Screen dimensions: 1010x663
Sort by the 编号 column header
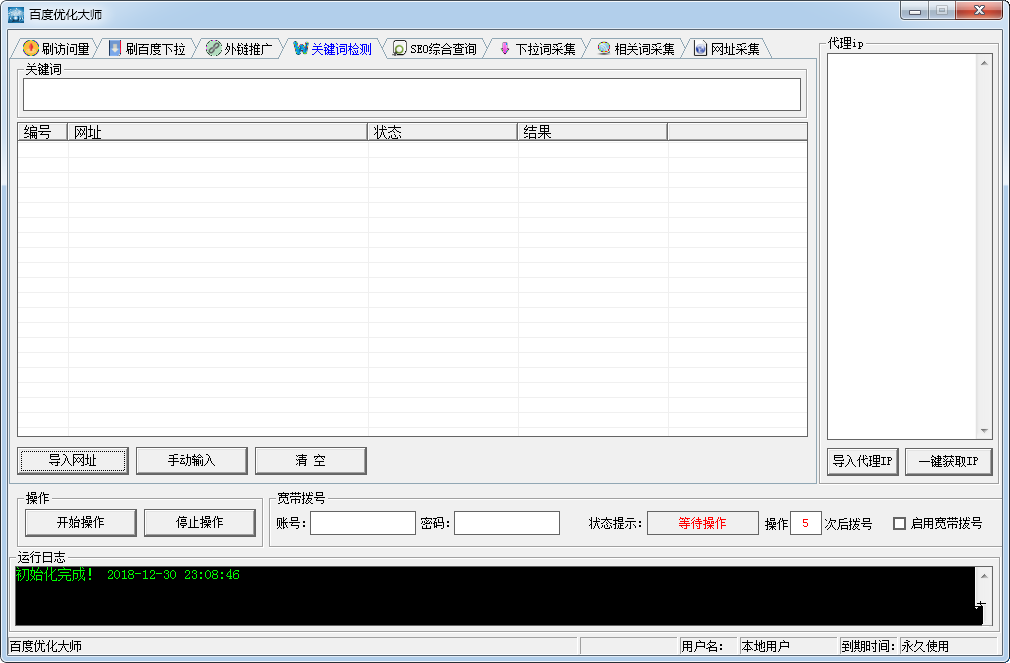(43, 132)
